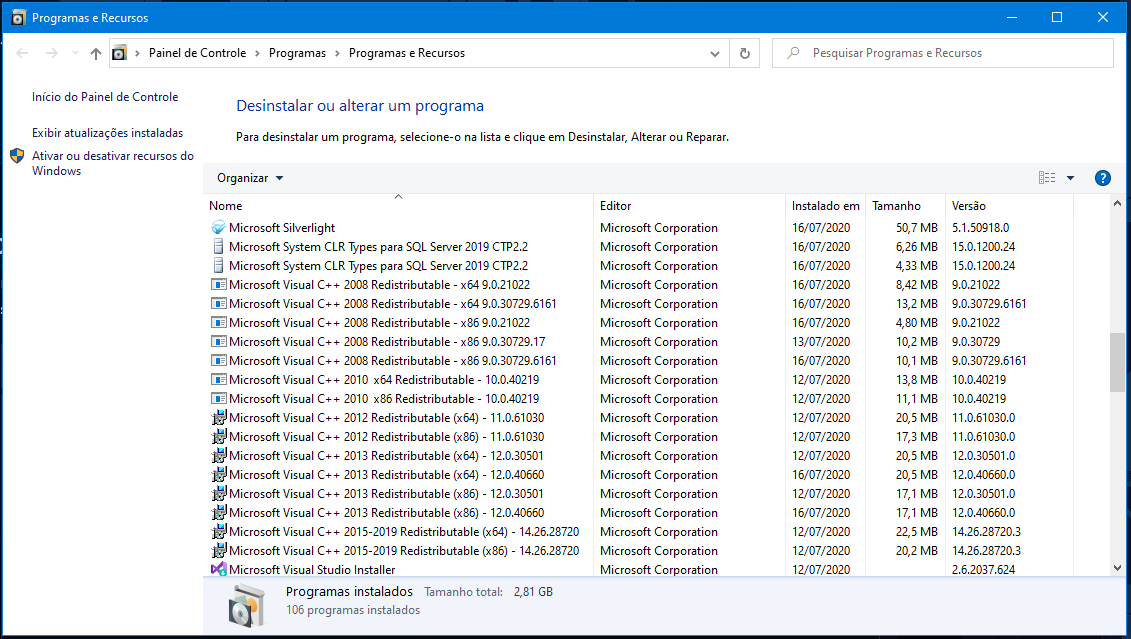Click the Visual C++ 2012 (x86) 11.0.61030 icon
Screen dimensions: 1131x639
coord(219,436)
